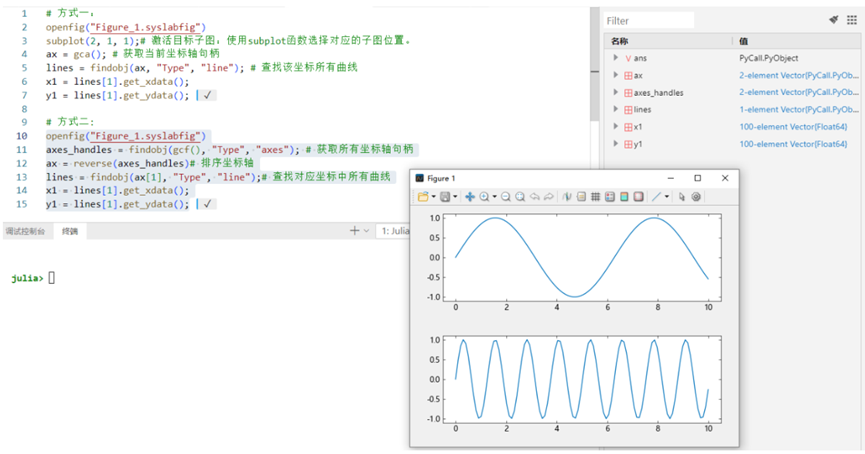Expand the x1 variable row
The width and height of the screenshot is (865, 454).
pos(616,126)
